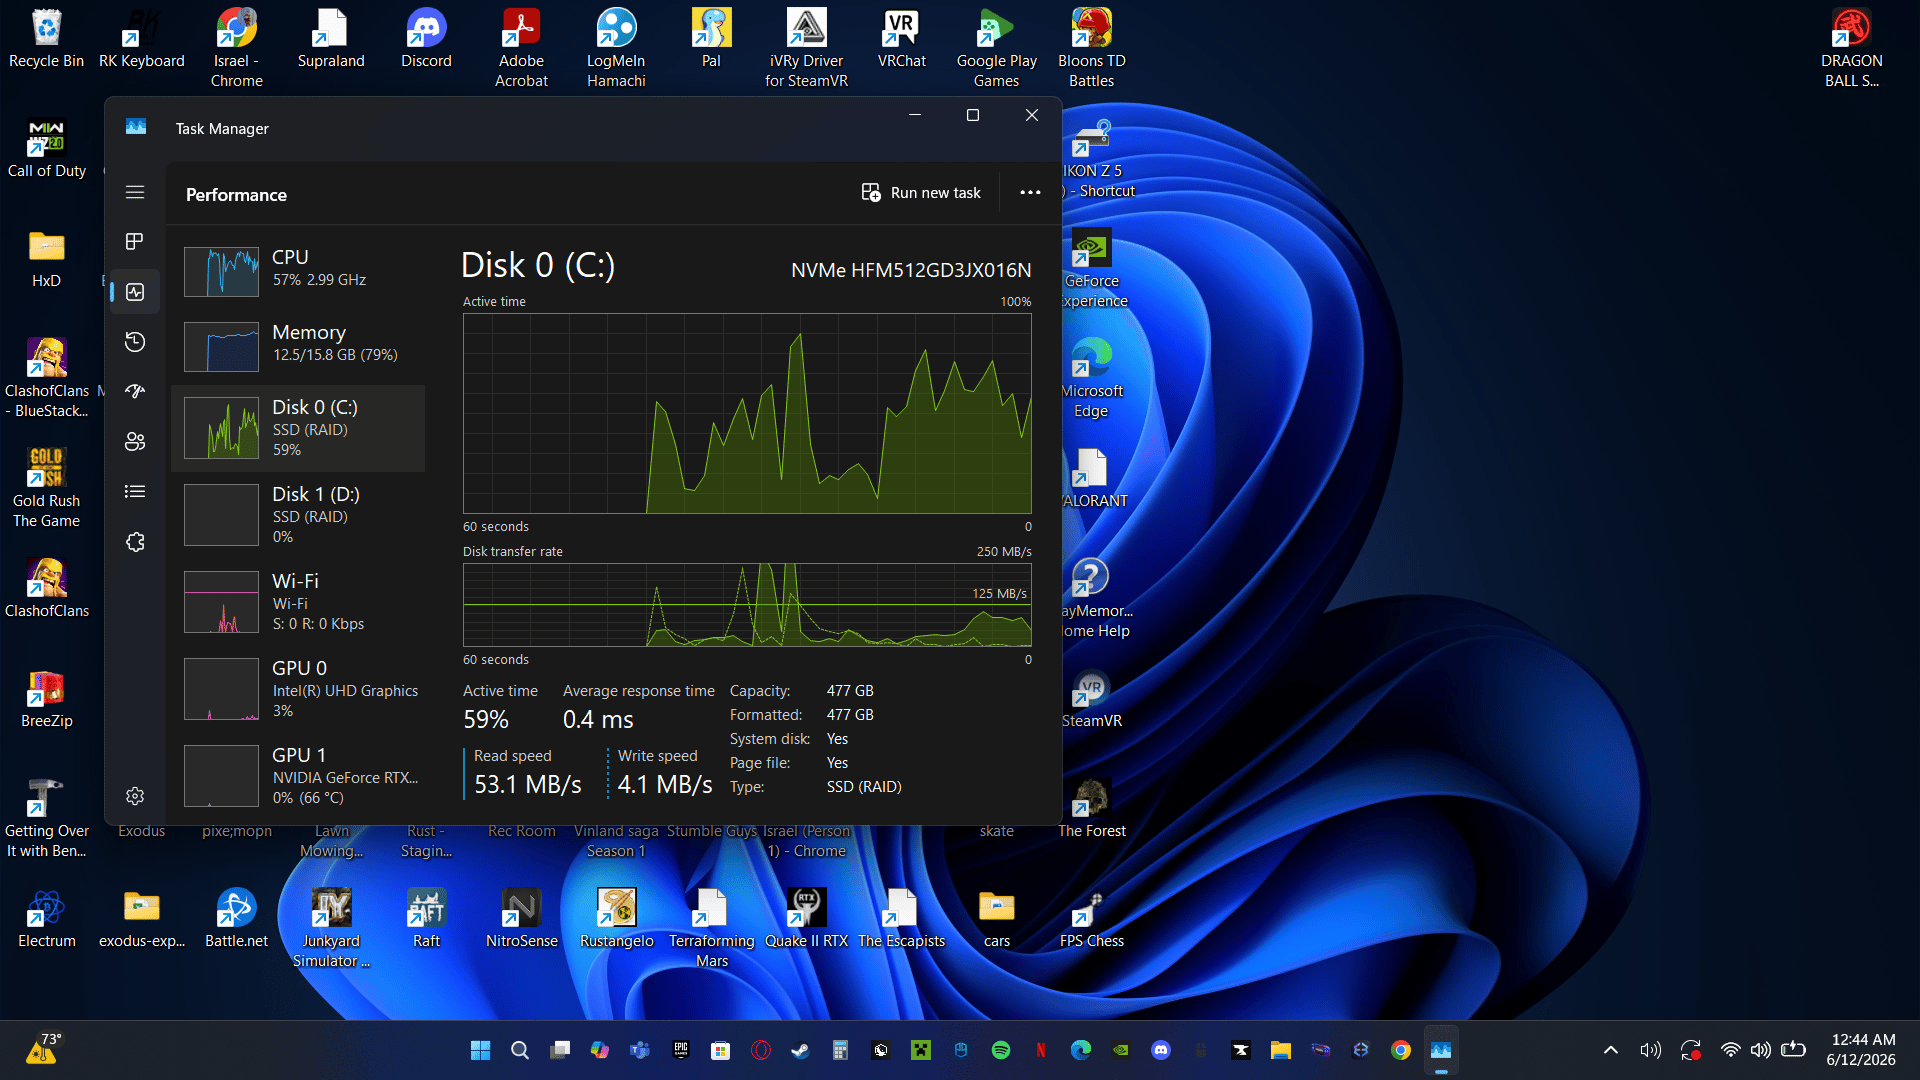Click the Disk active time graph

click(x=747, y=414)
